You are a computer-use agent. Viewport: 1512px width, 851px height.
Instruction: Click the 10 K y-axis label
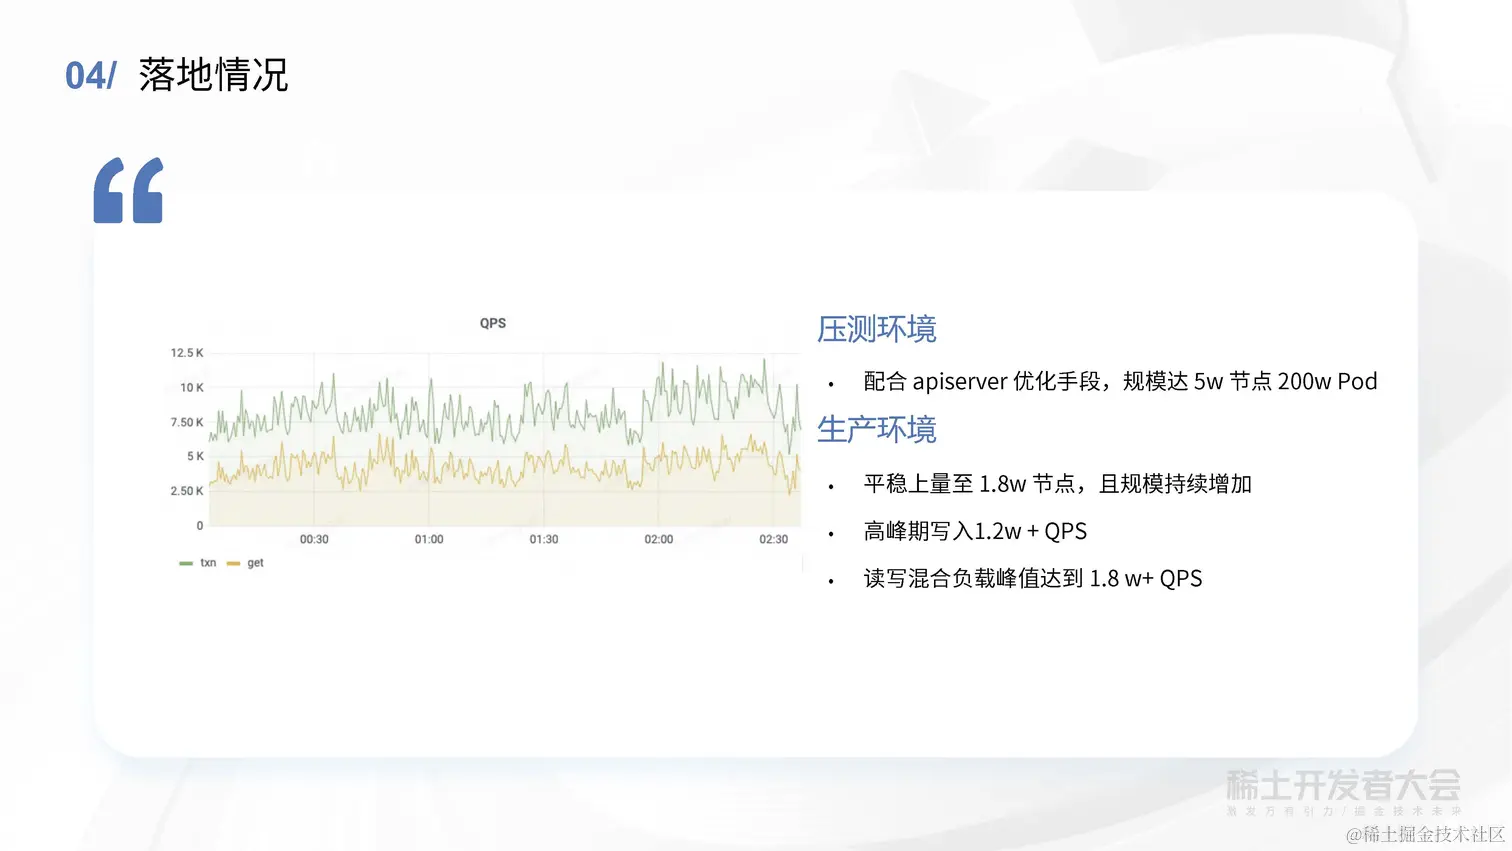(192, 387)
